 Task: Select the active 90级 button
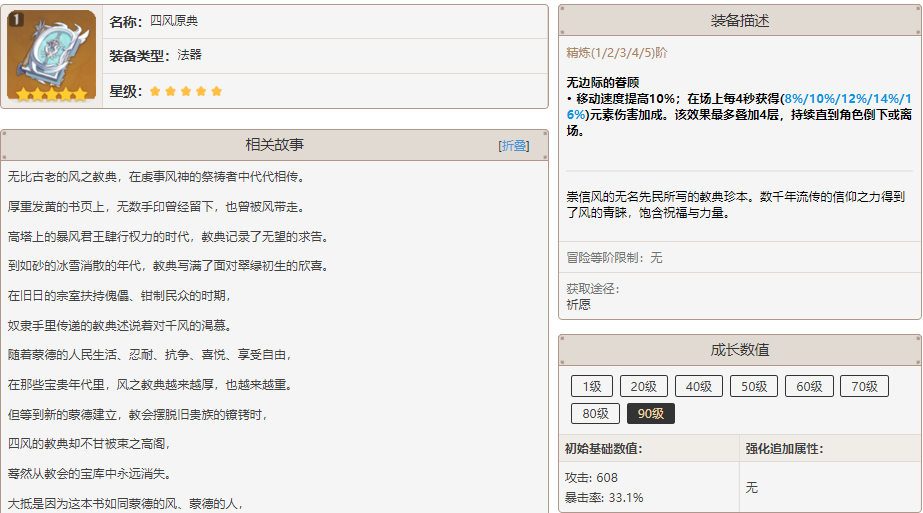(650, 413)
